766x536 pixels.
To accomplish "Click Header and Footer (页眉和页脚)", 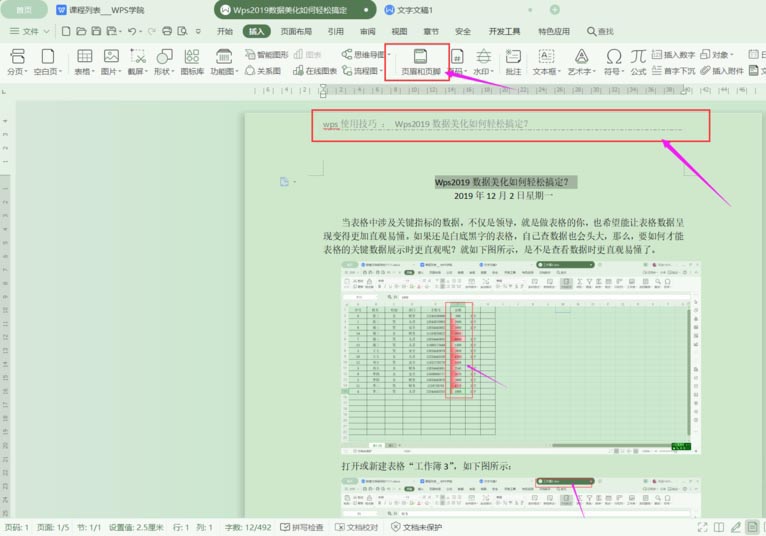I will [x=421, y=62].
